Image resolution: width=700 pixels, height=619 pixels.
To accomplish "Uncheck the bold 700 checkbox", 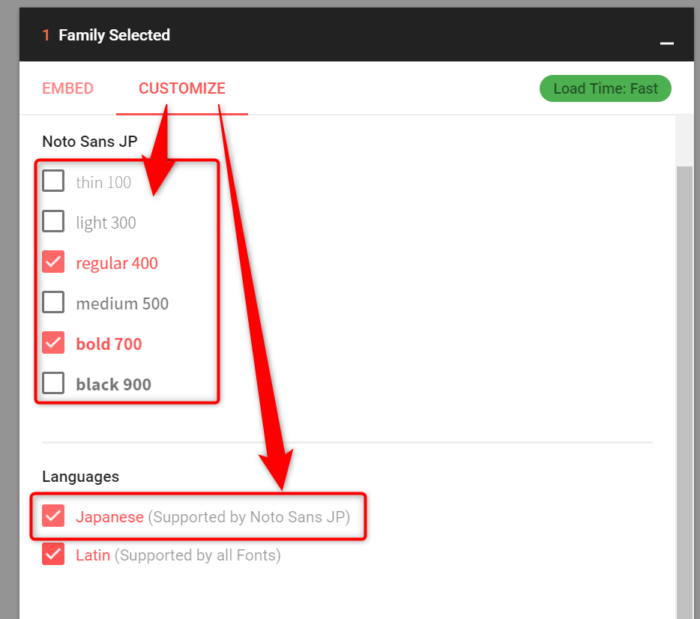I will pos(54,343).
